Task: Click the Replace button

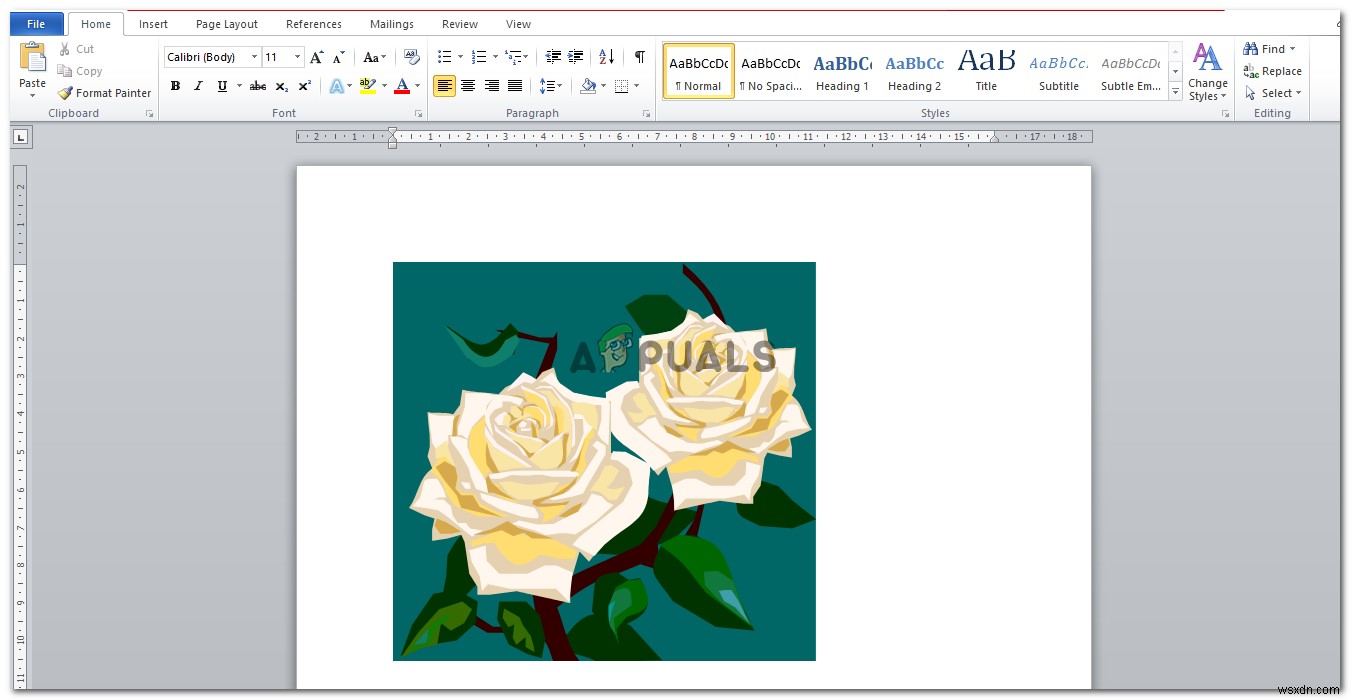Action: pos(1272,71)
